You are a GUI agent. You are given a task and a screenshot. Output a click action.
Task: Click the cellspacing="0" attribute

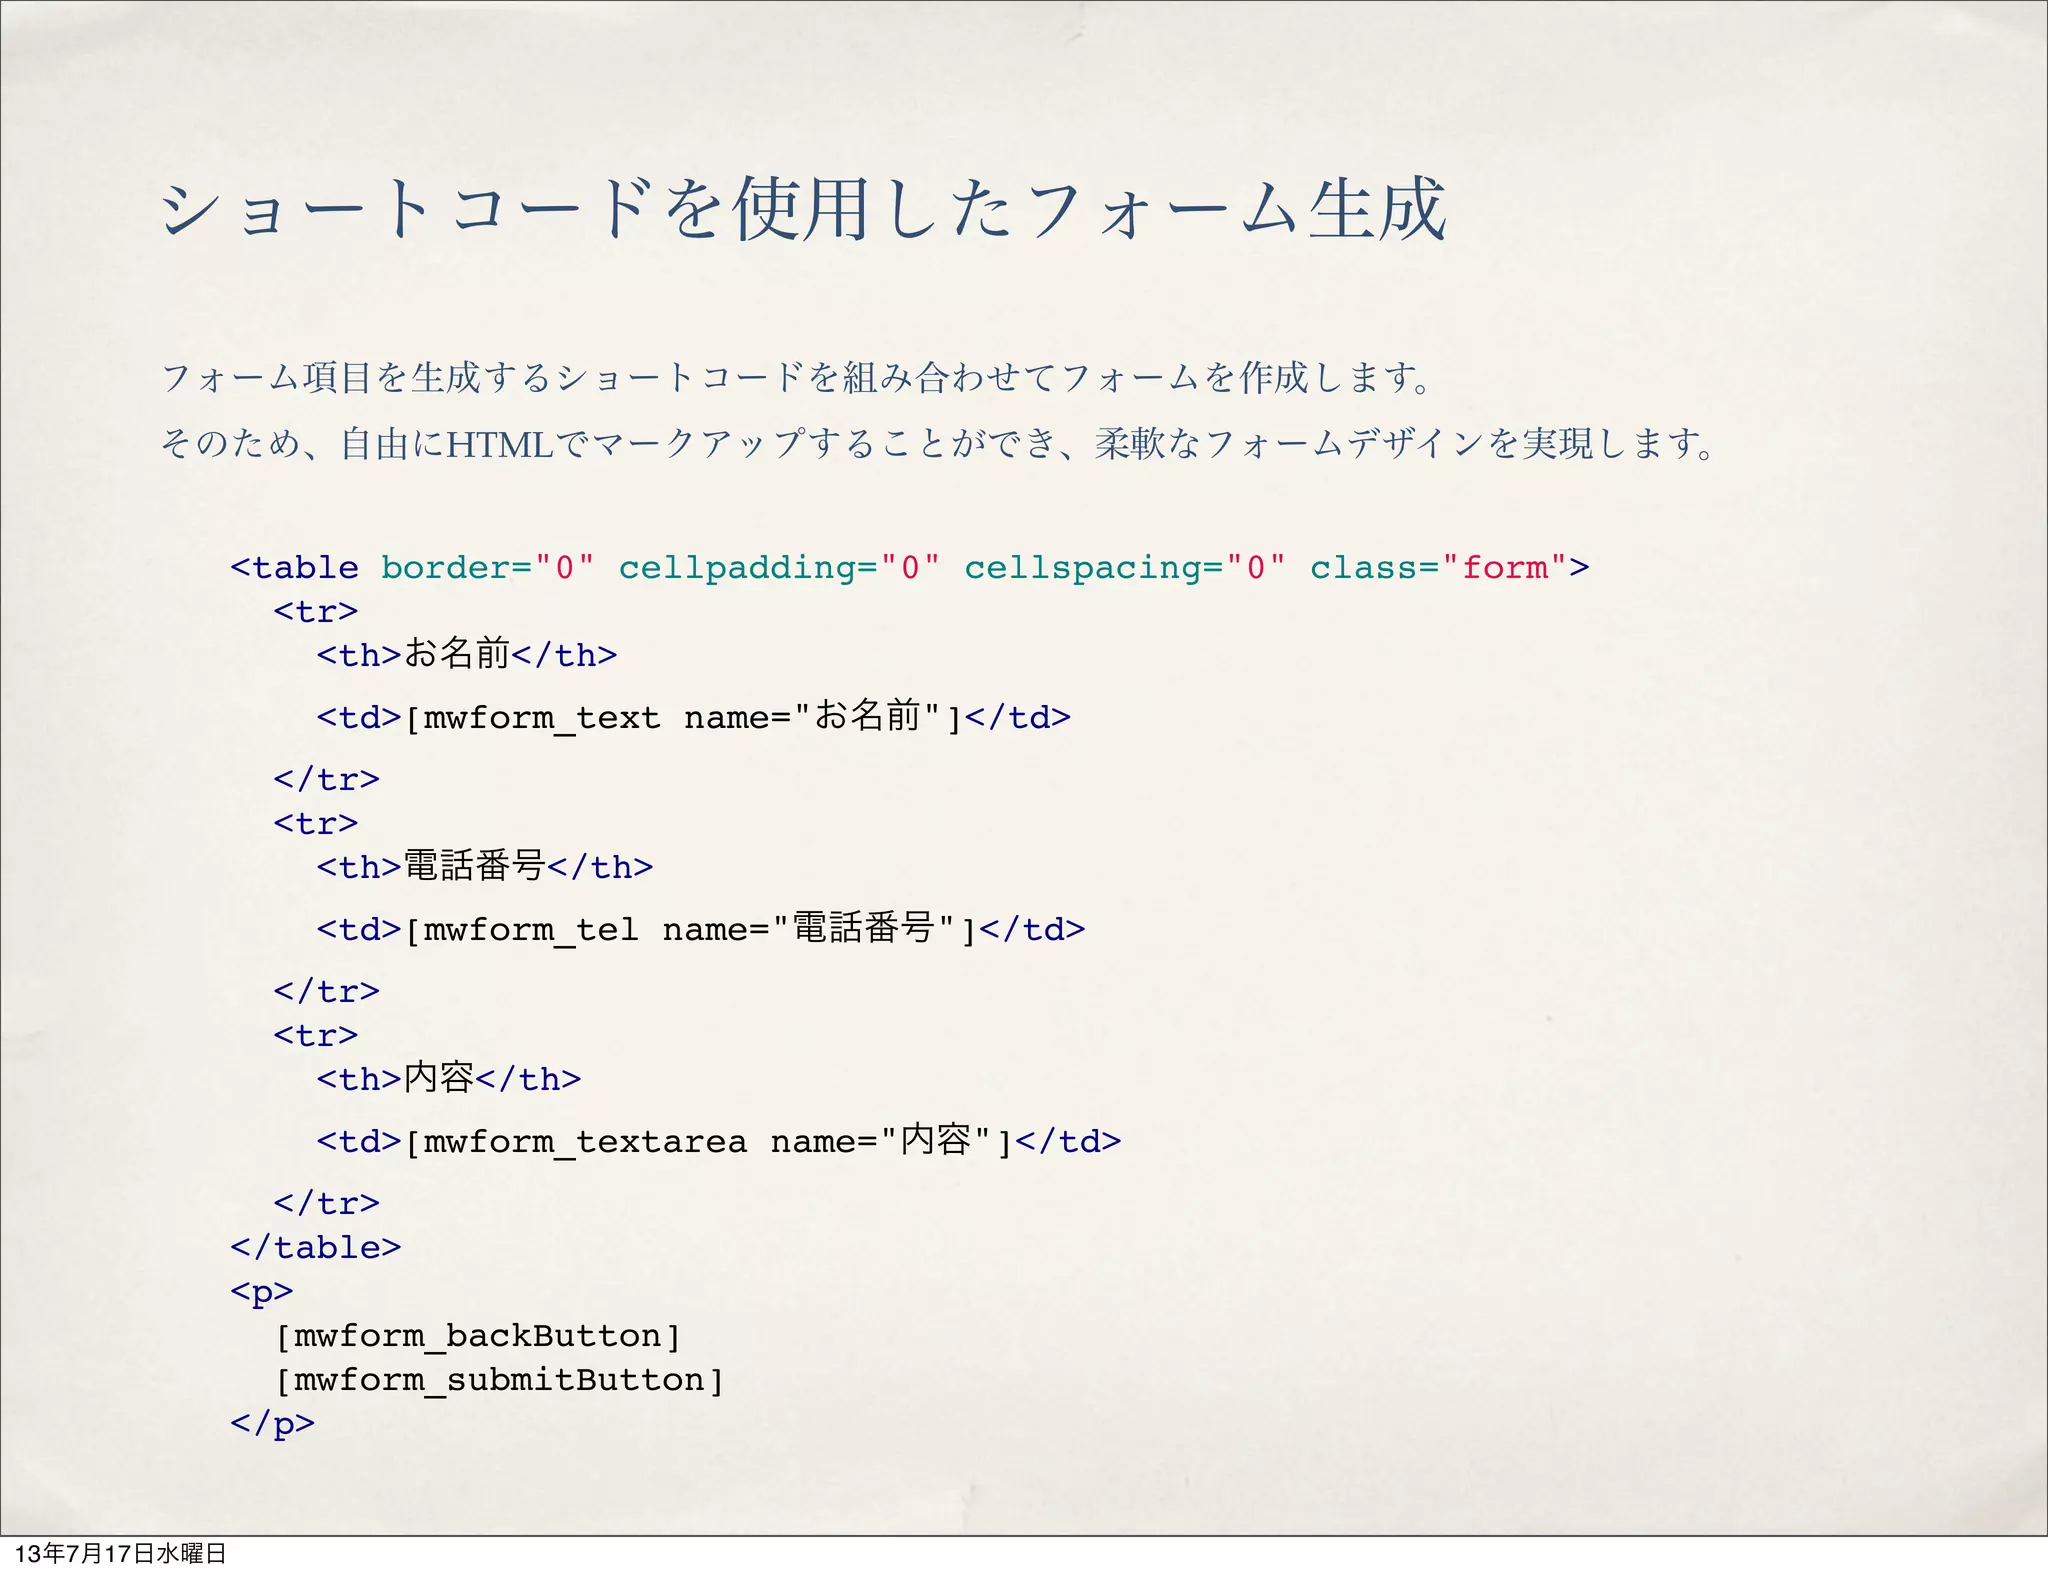(x=1124, y=567)
